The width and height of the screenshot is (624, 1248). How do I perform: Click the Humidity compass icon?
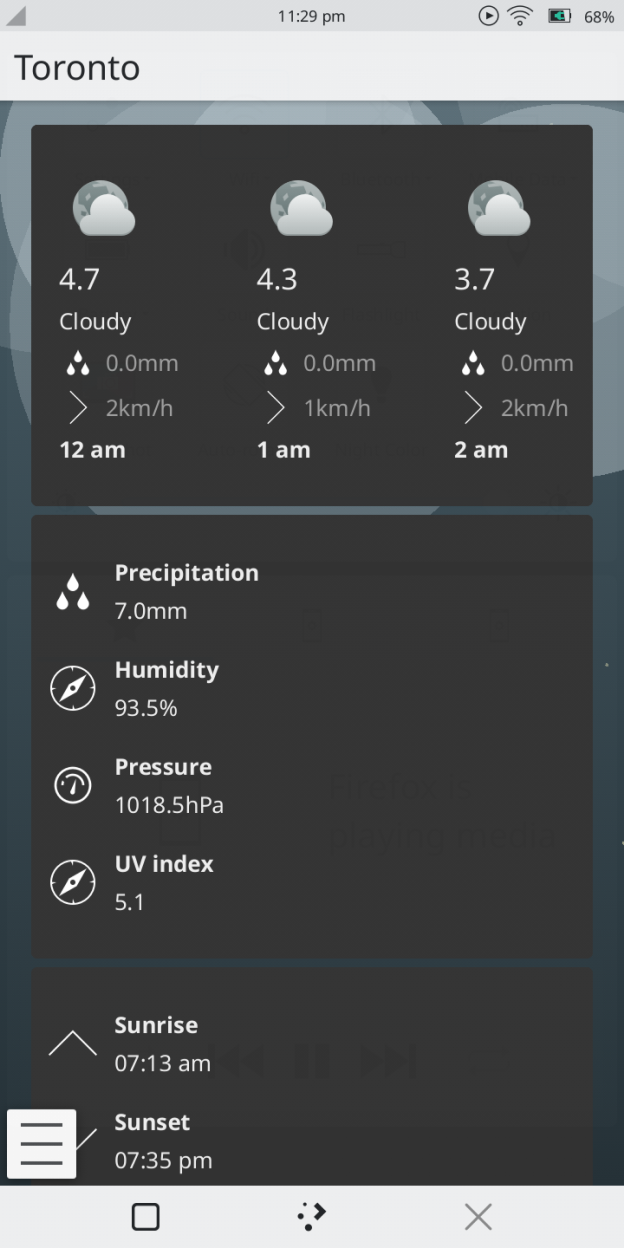(73, 689)
